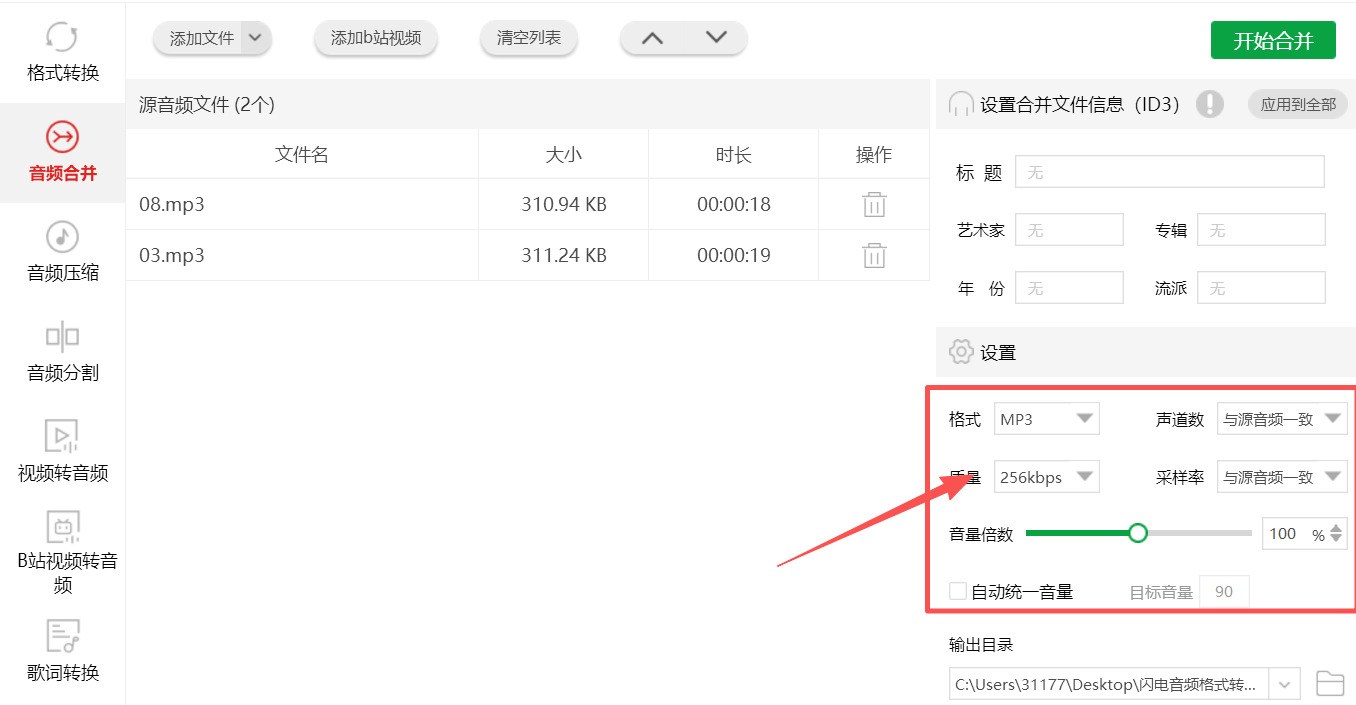Click the 文件名 column header
The height and width of the screenshot is (705, 1356).
(302, 155)
